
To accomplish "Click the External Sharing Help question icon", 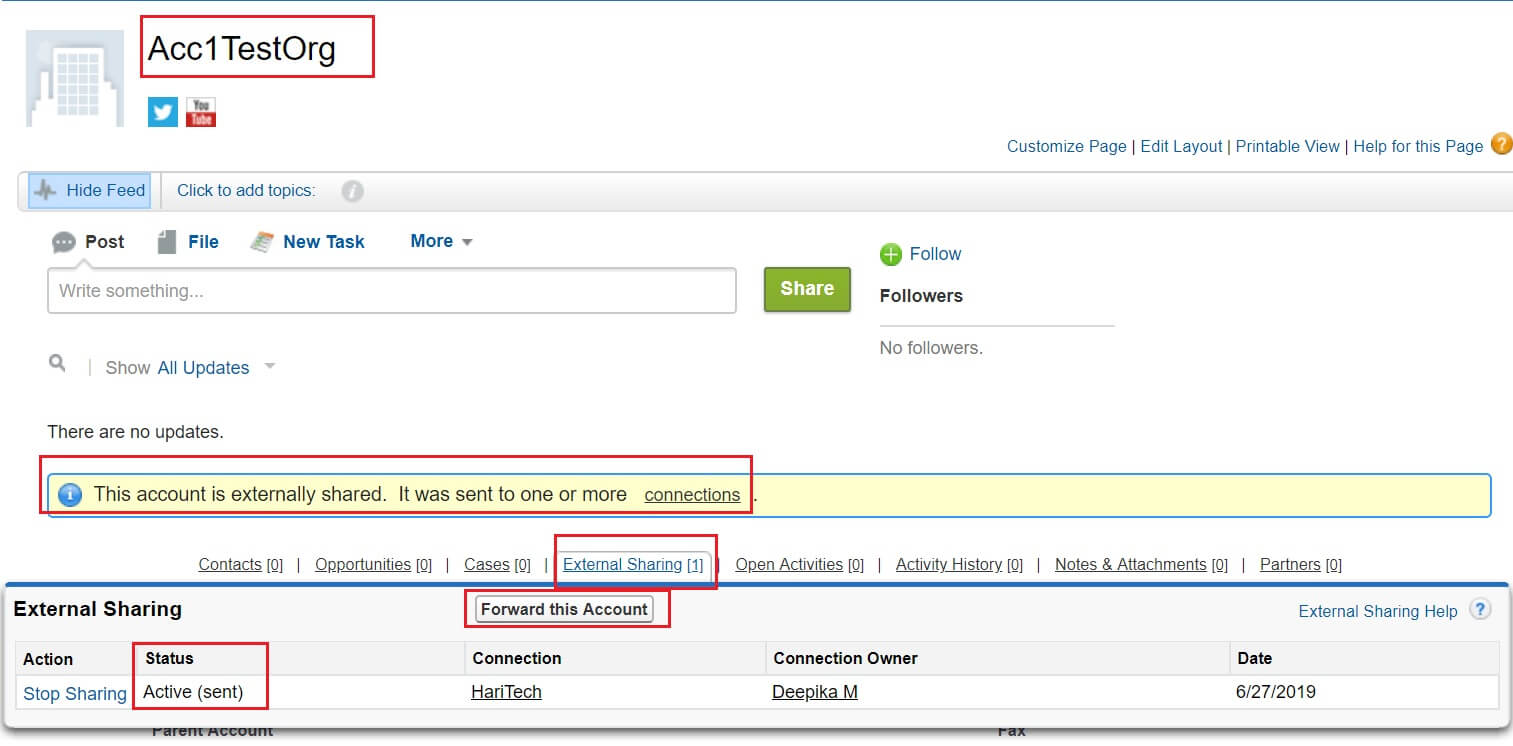I will [1479, 609].
